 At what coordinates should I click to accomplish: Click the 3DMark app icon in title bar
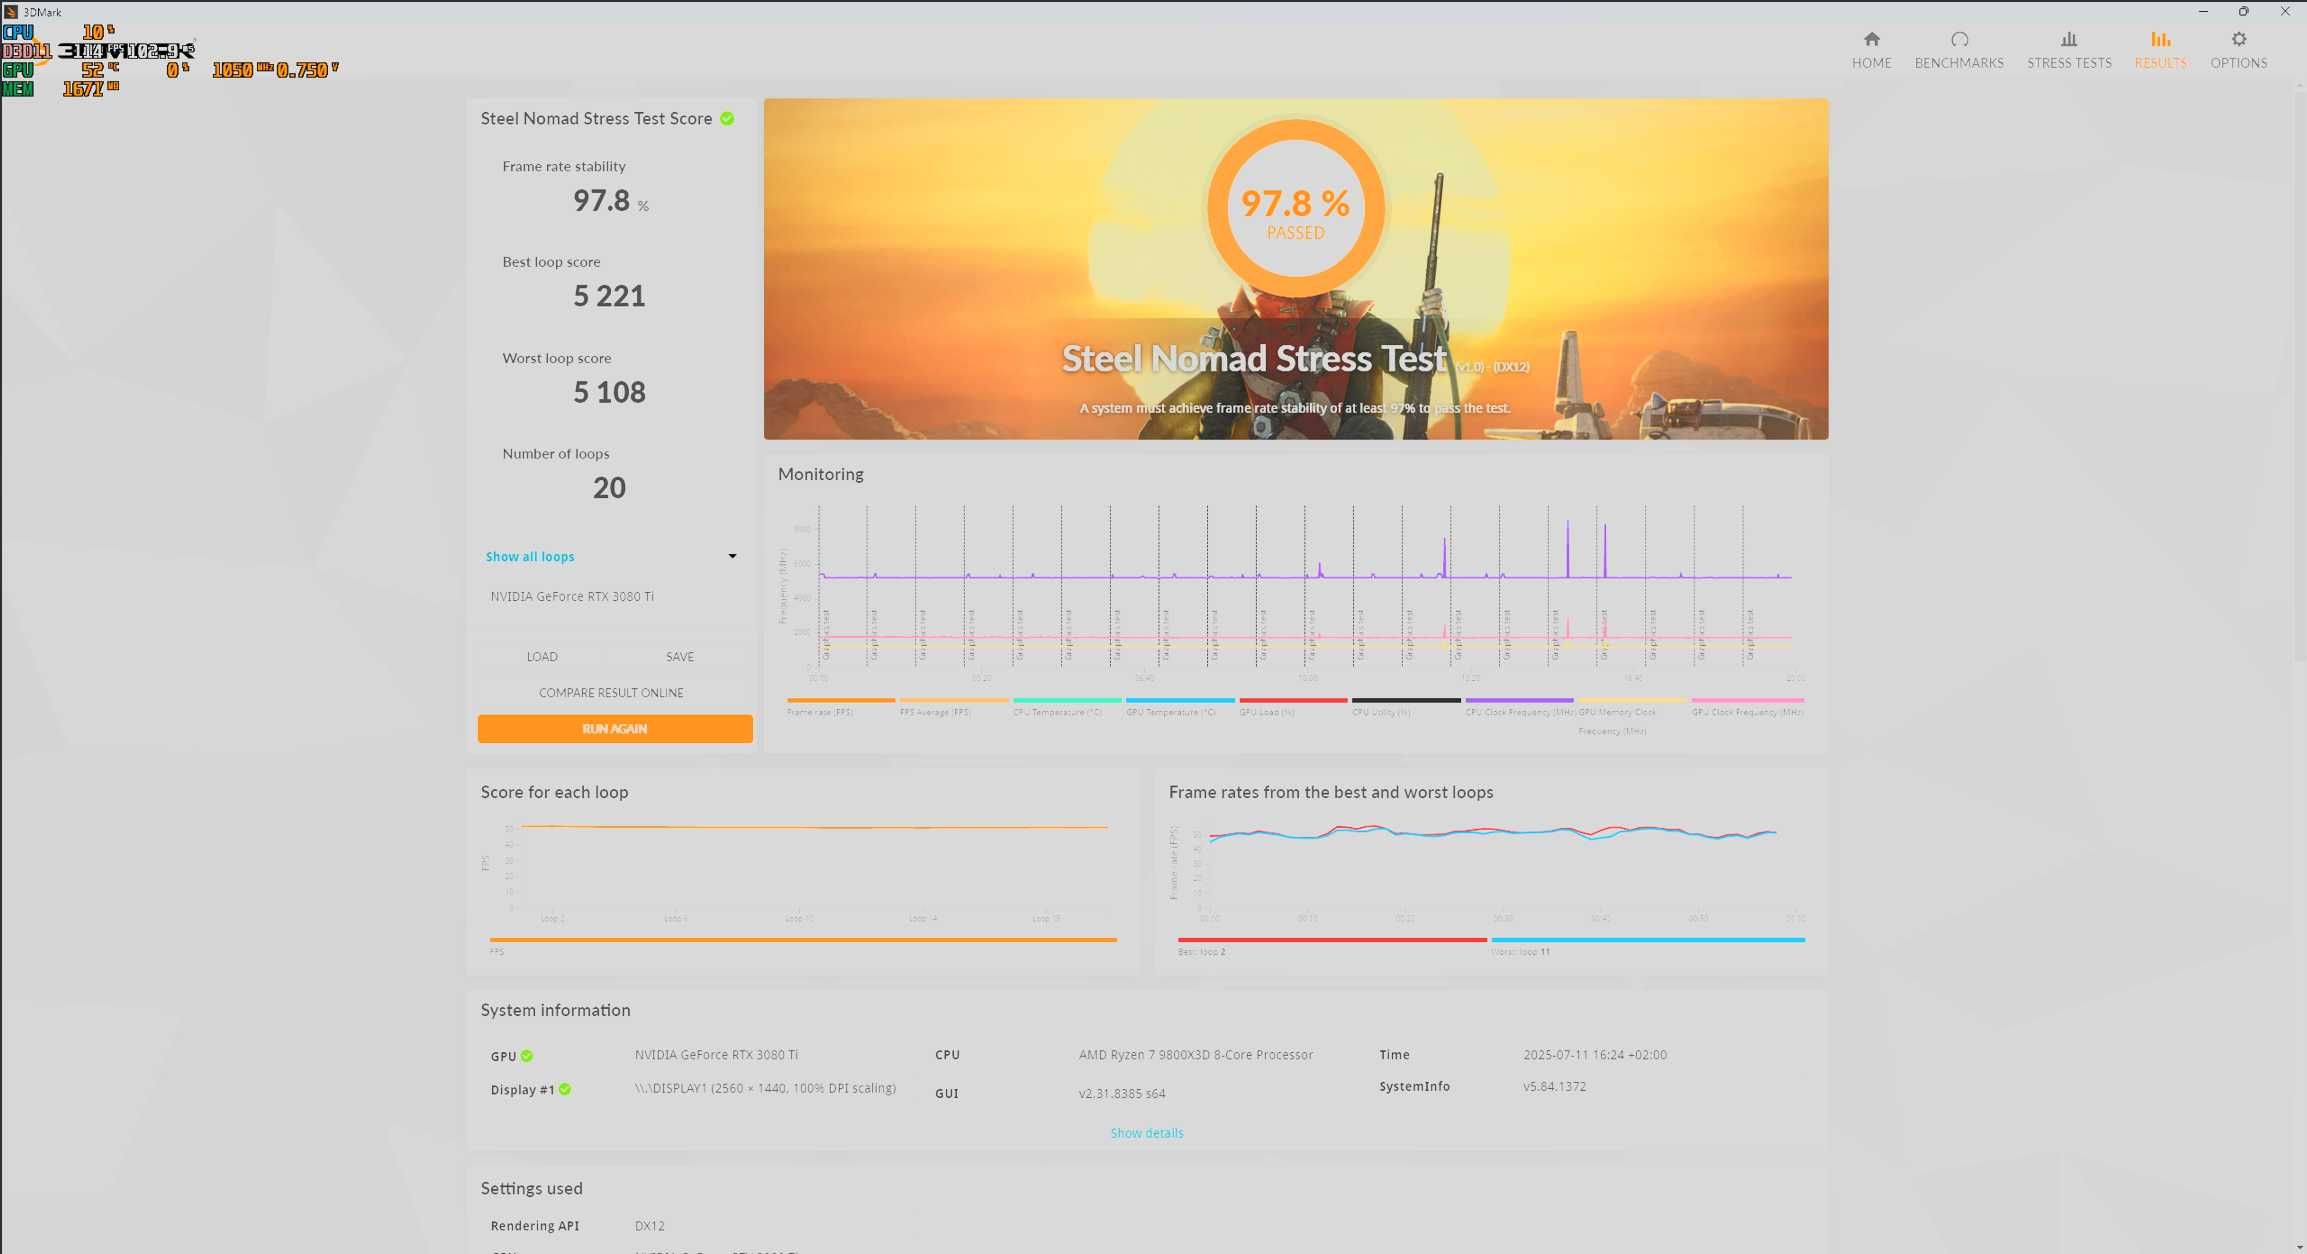point(11,12)
